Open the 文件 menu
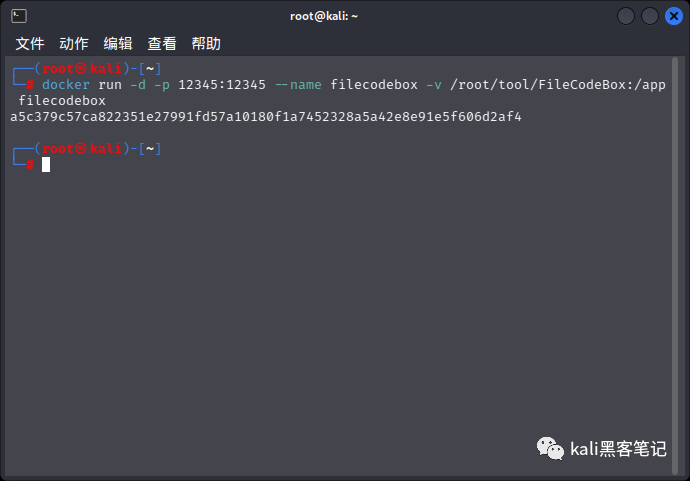Screen dimensions: 690x481 [30, 44]
